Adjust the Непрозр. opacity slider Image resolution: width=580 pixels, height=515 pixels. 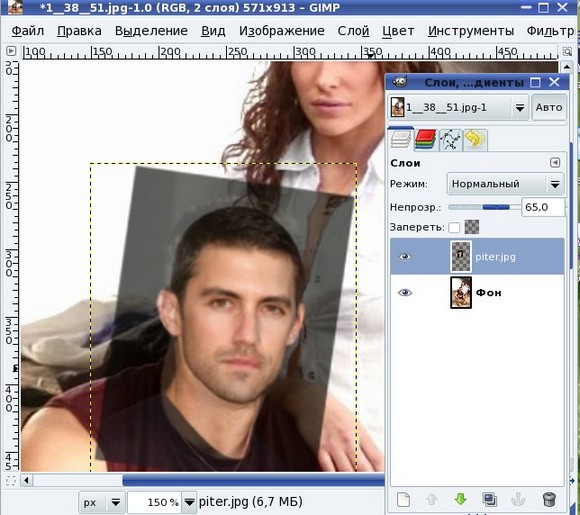[484, 207]
